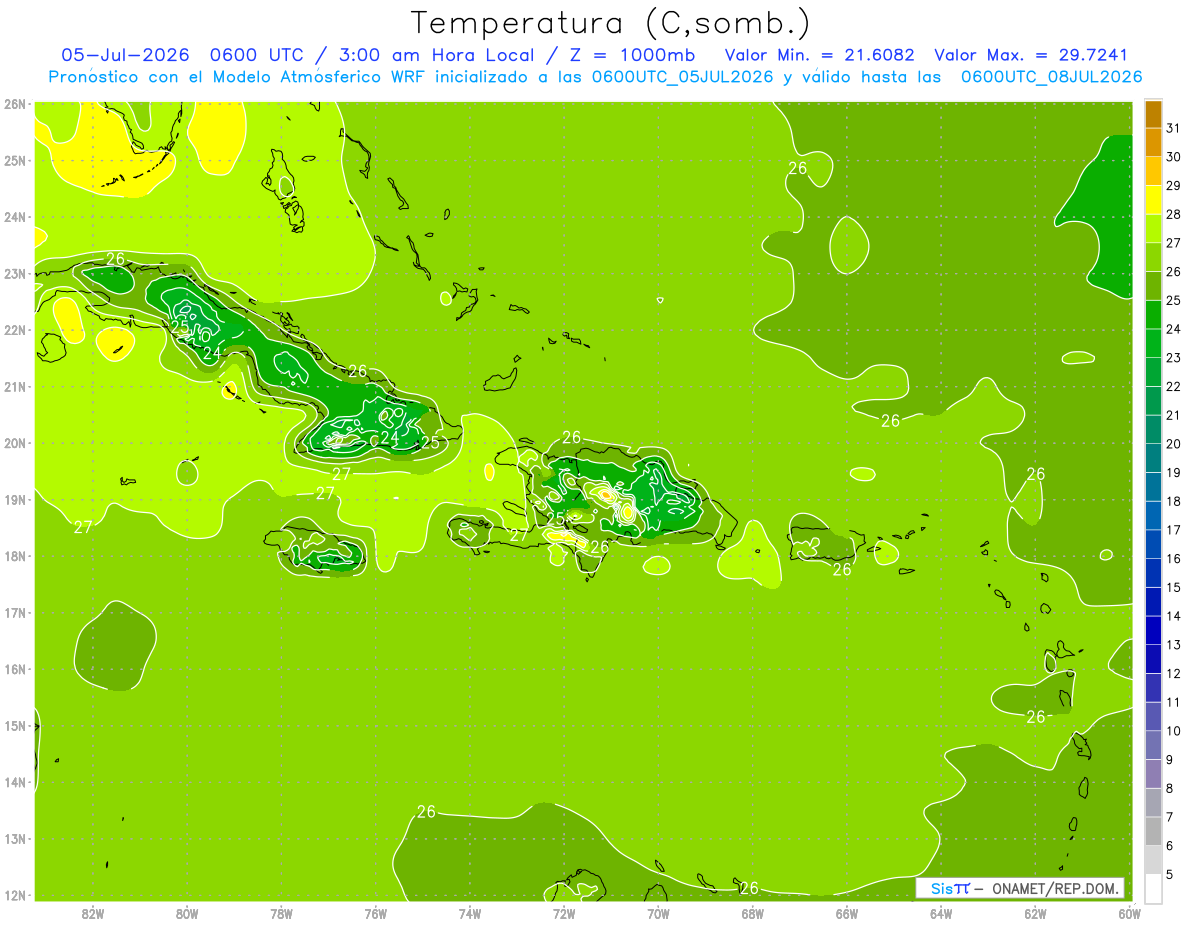Click the '66W' longitude axis label
Screen dimensions: 1200x927
[847, 913]
